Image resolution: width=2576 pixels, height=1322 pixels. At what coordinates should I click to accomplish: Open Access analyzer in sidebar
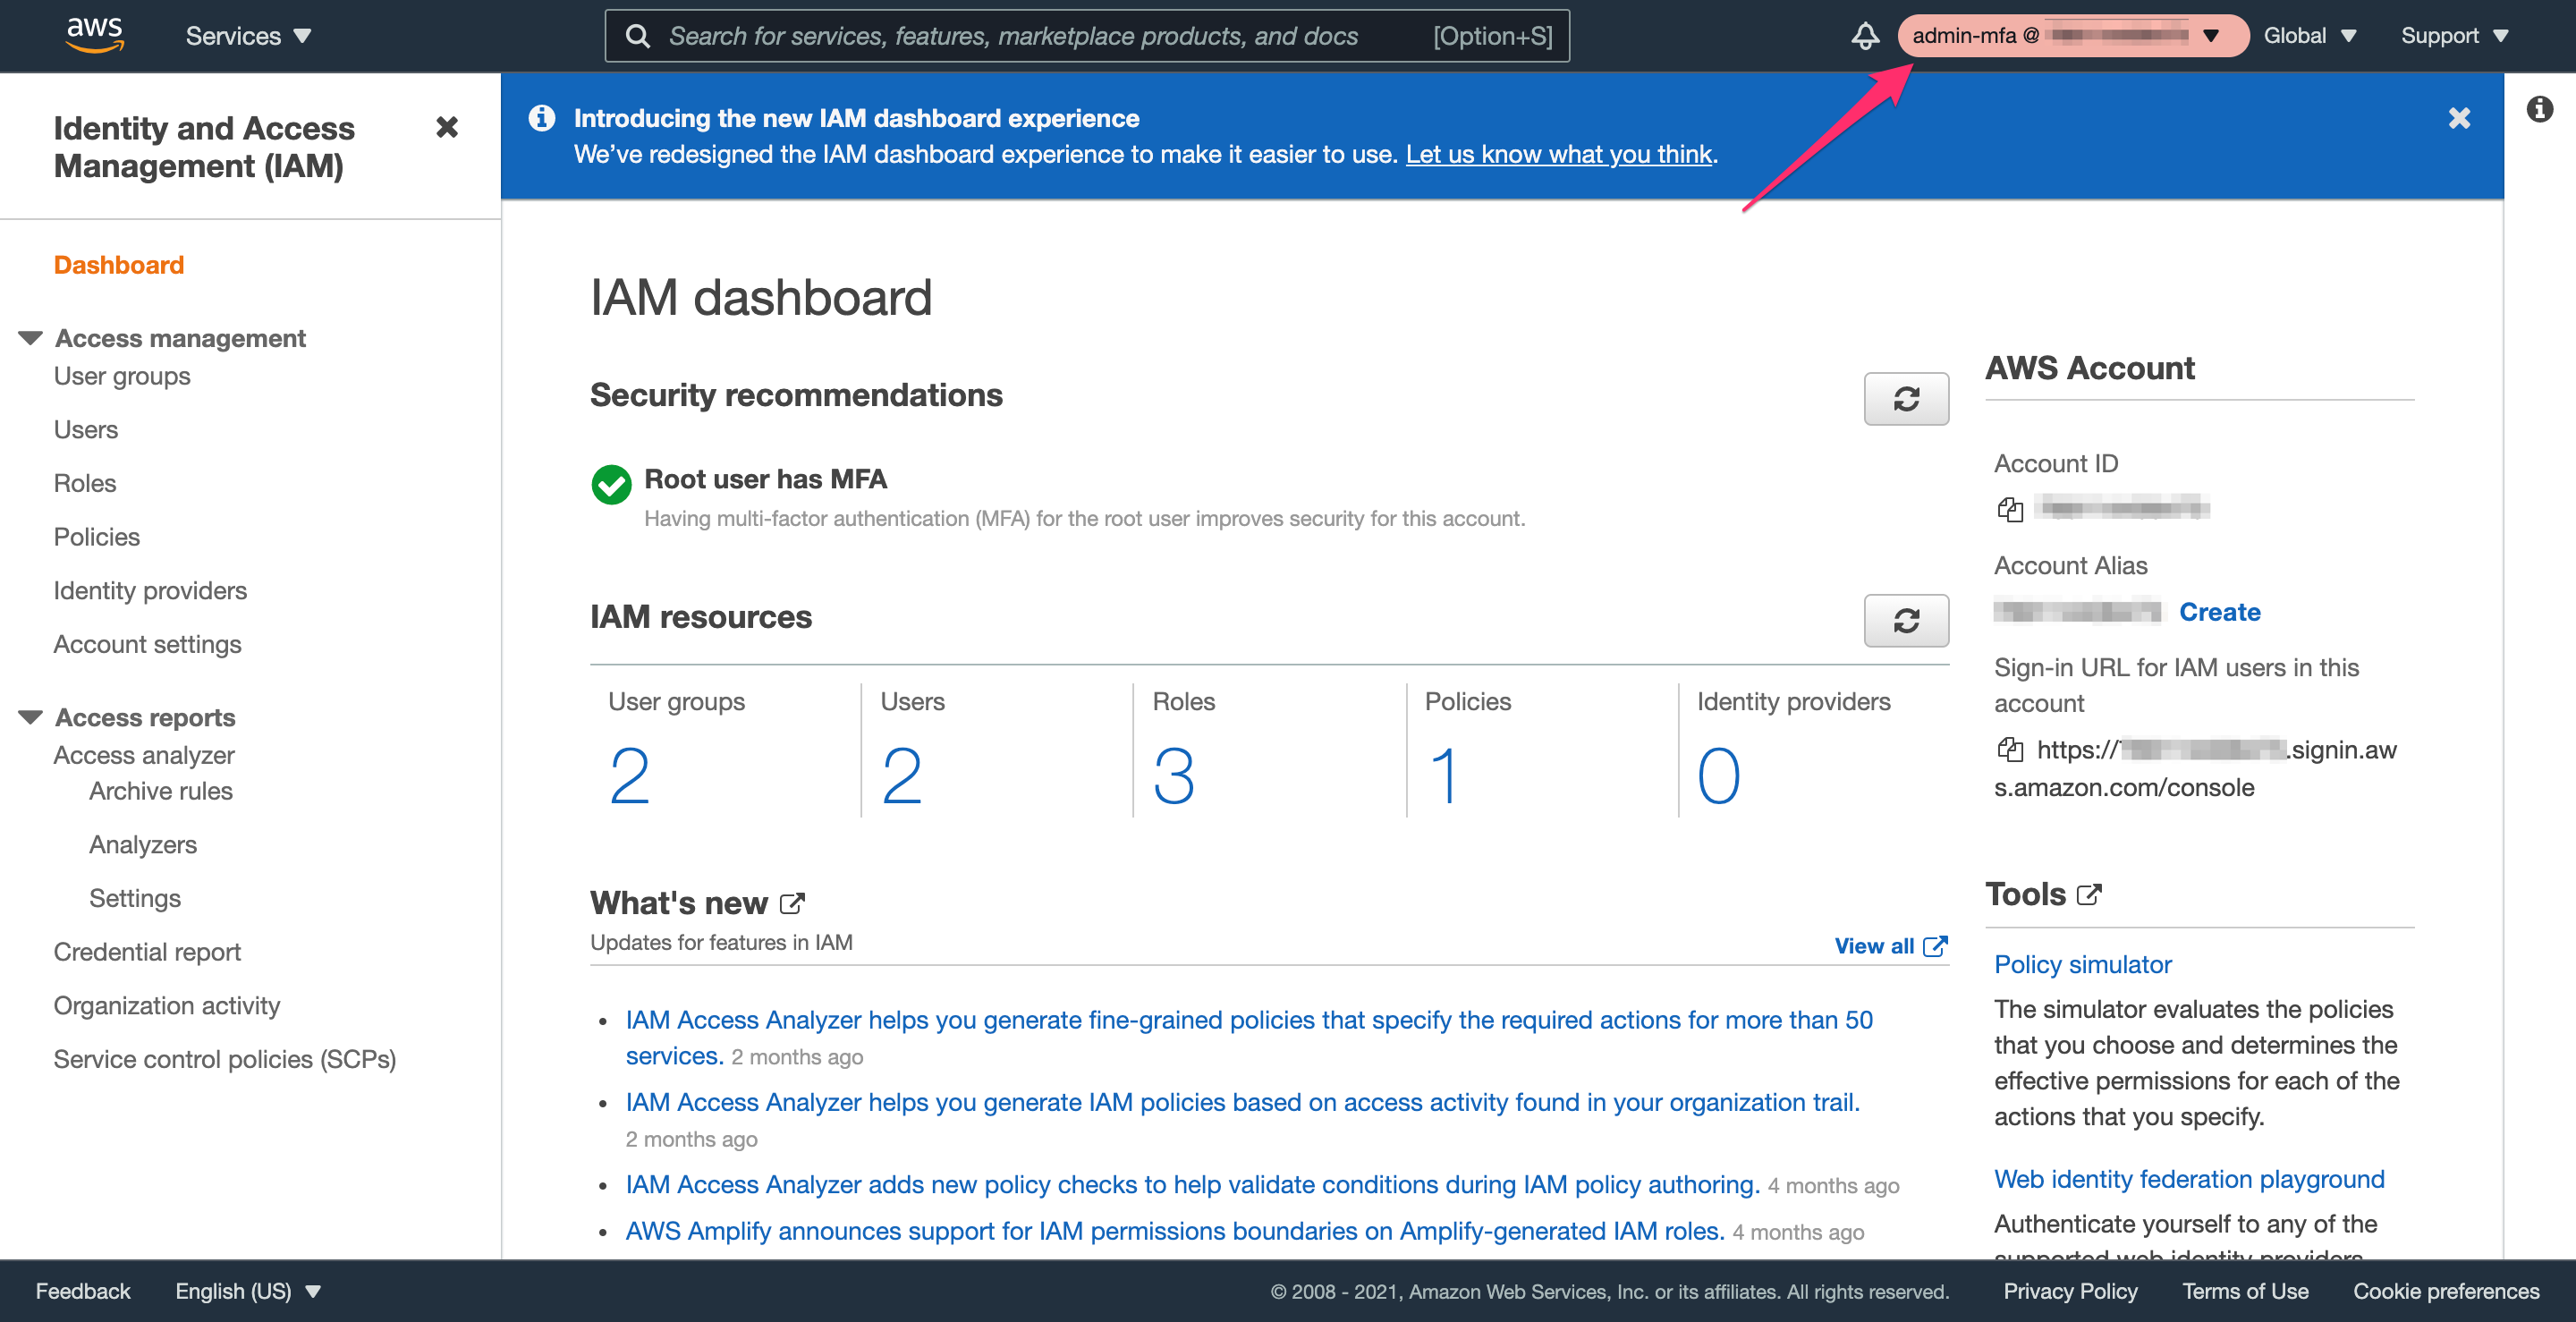144,755
